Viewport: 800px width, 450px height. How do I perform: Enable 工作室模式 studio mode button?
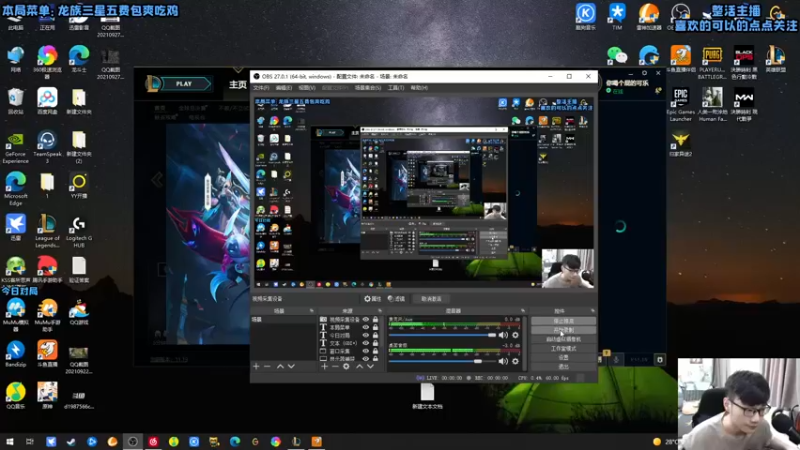pyautogui.click(x=563, y=348)
